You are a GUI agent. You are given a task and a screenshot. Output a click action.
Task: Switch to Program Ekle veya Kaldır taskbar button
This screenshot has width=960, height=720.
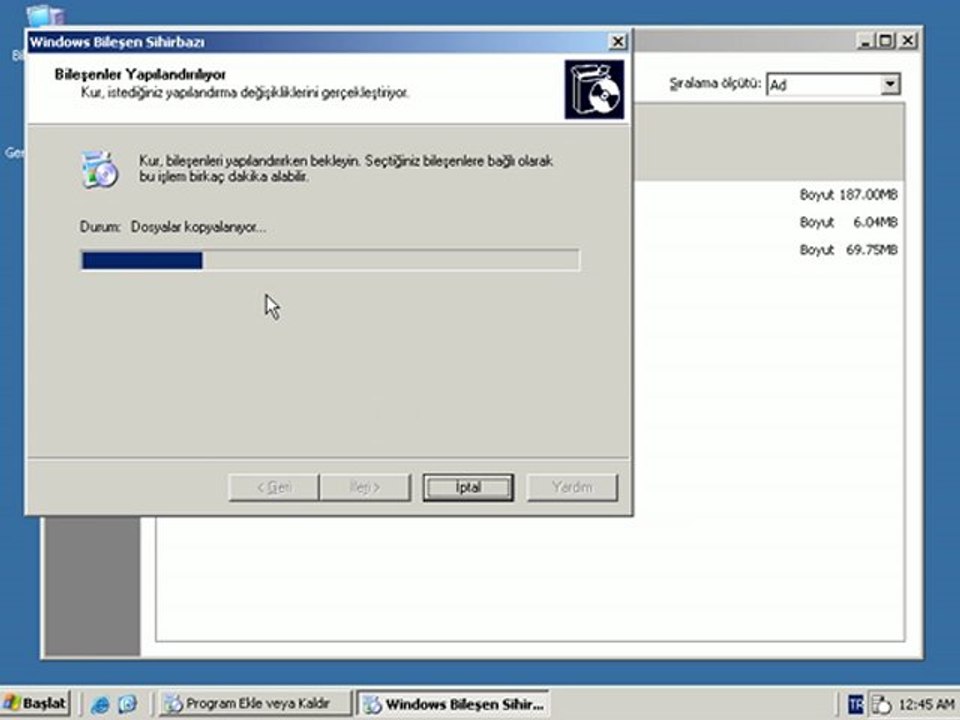pos(255,703)
